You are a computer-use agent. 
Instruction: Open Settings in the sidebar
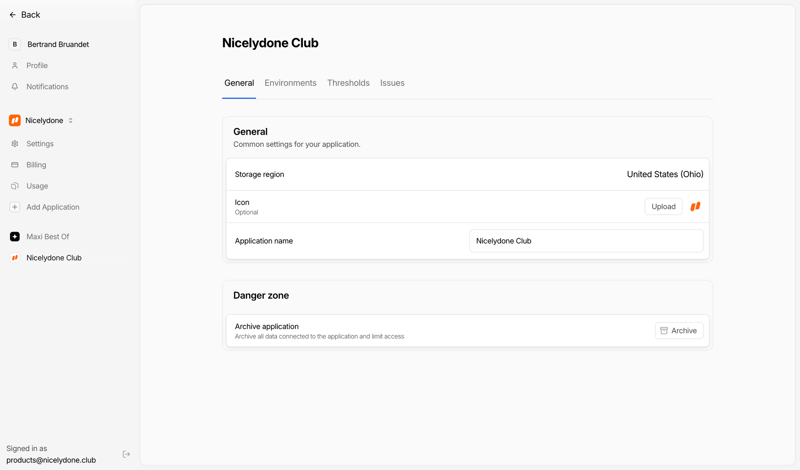pyautogui.click(x=40, y=144)
